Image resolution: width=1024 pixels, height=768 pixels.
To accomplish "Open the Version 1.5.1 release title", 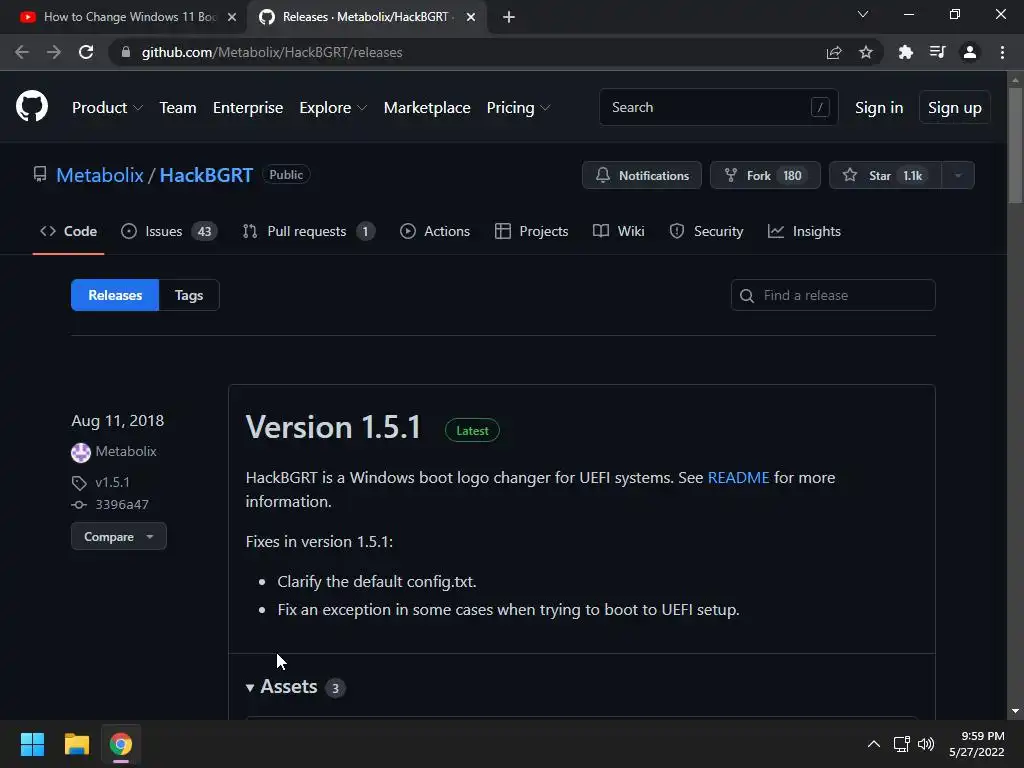I will (334, 427).
